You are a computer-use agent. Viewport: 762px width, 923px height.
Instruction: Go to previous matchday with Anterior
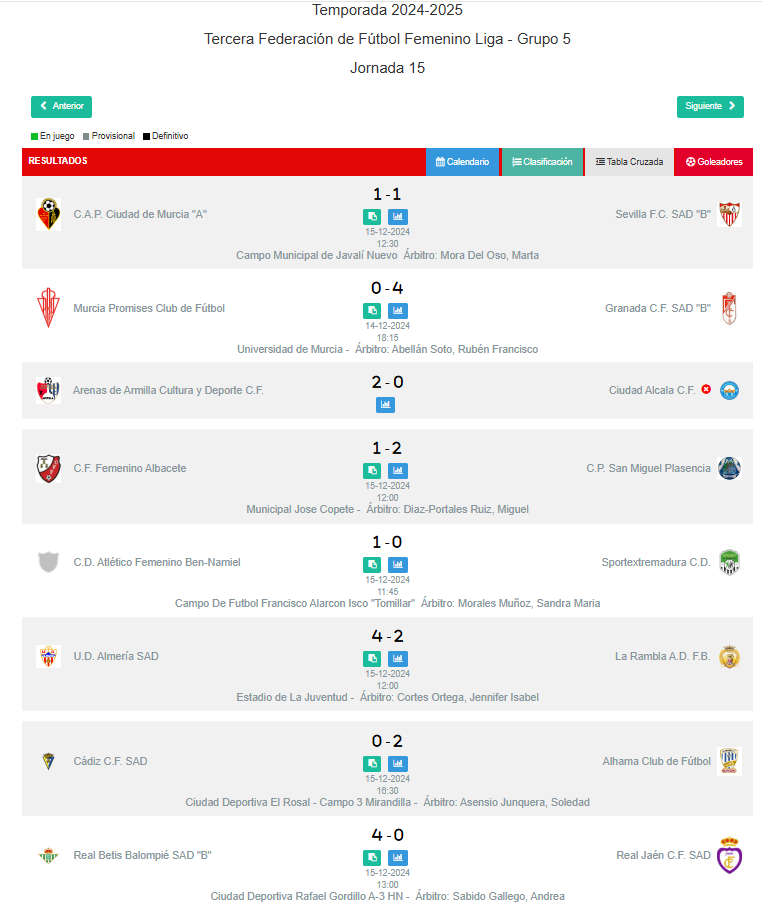tap(62, 106)
